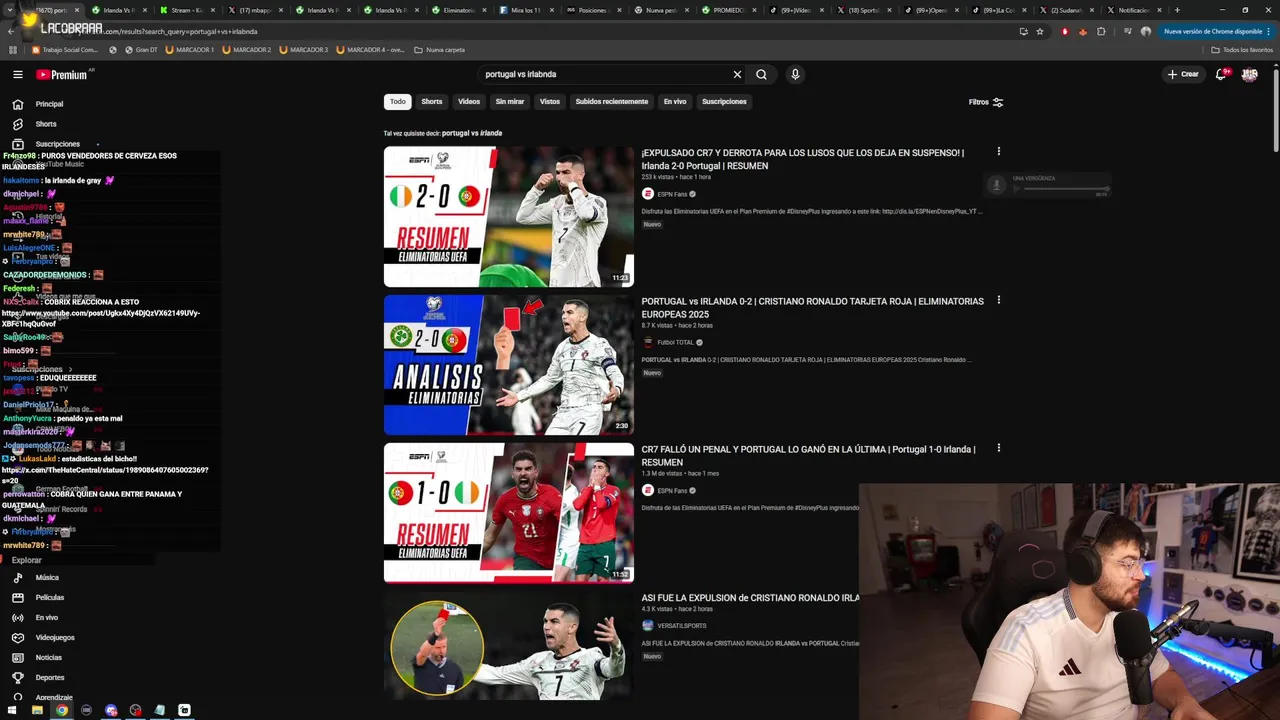
Task: Open the Chrome apps grid in bookmarks bar
Action: pyautogui.click(x=12, y=49)
